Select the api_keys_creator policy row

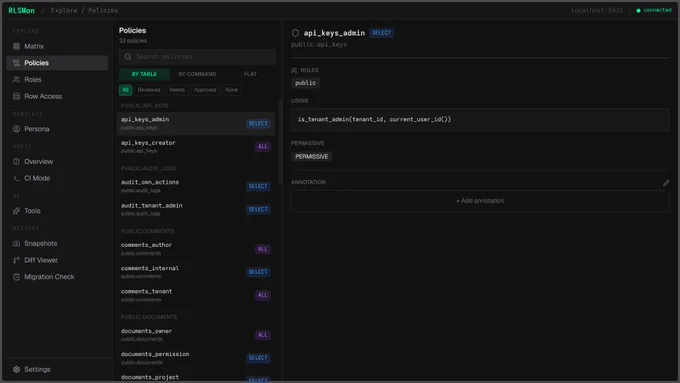click(196, 147)
